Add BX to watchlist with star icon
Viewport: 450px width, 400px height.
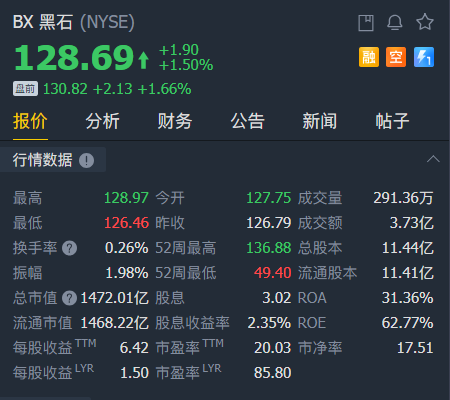pyautogui.click(x=425, y=22)
